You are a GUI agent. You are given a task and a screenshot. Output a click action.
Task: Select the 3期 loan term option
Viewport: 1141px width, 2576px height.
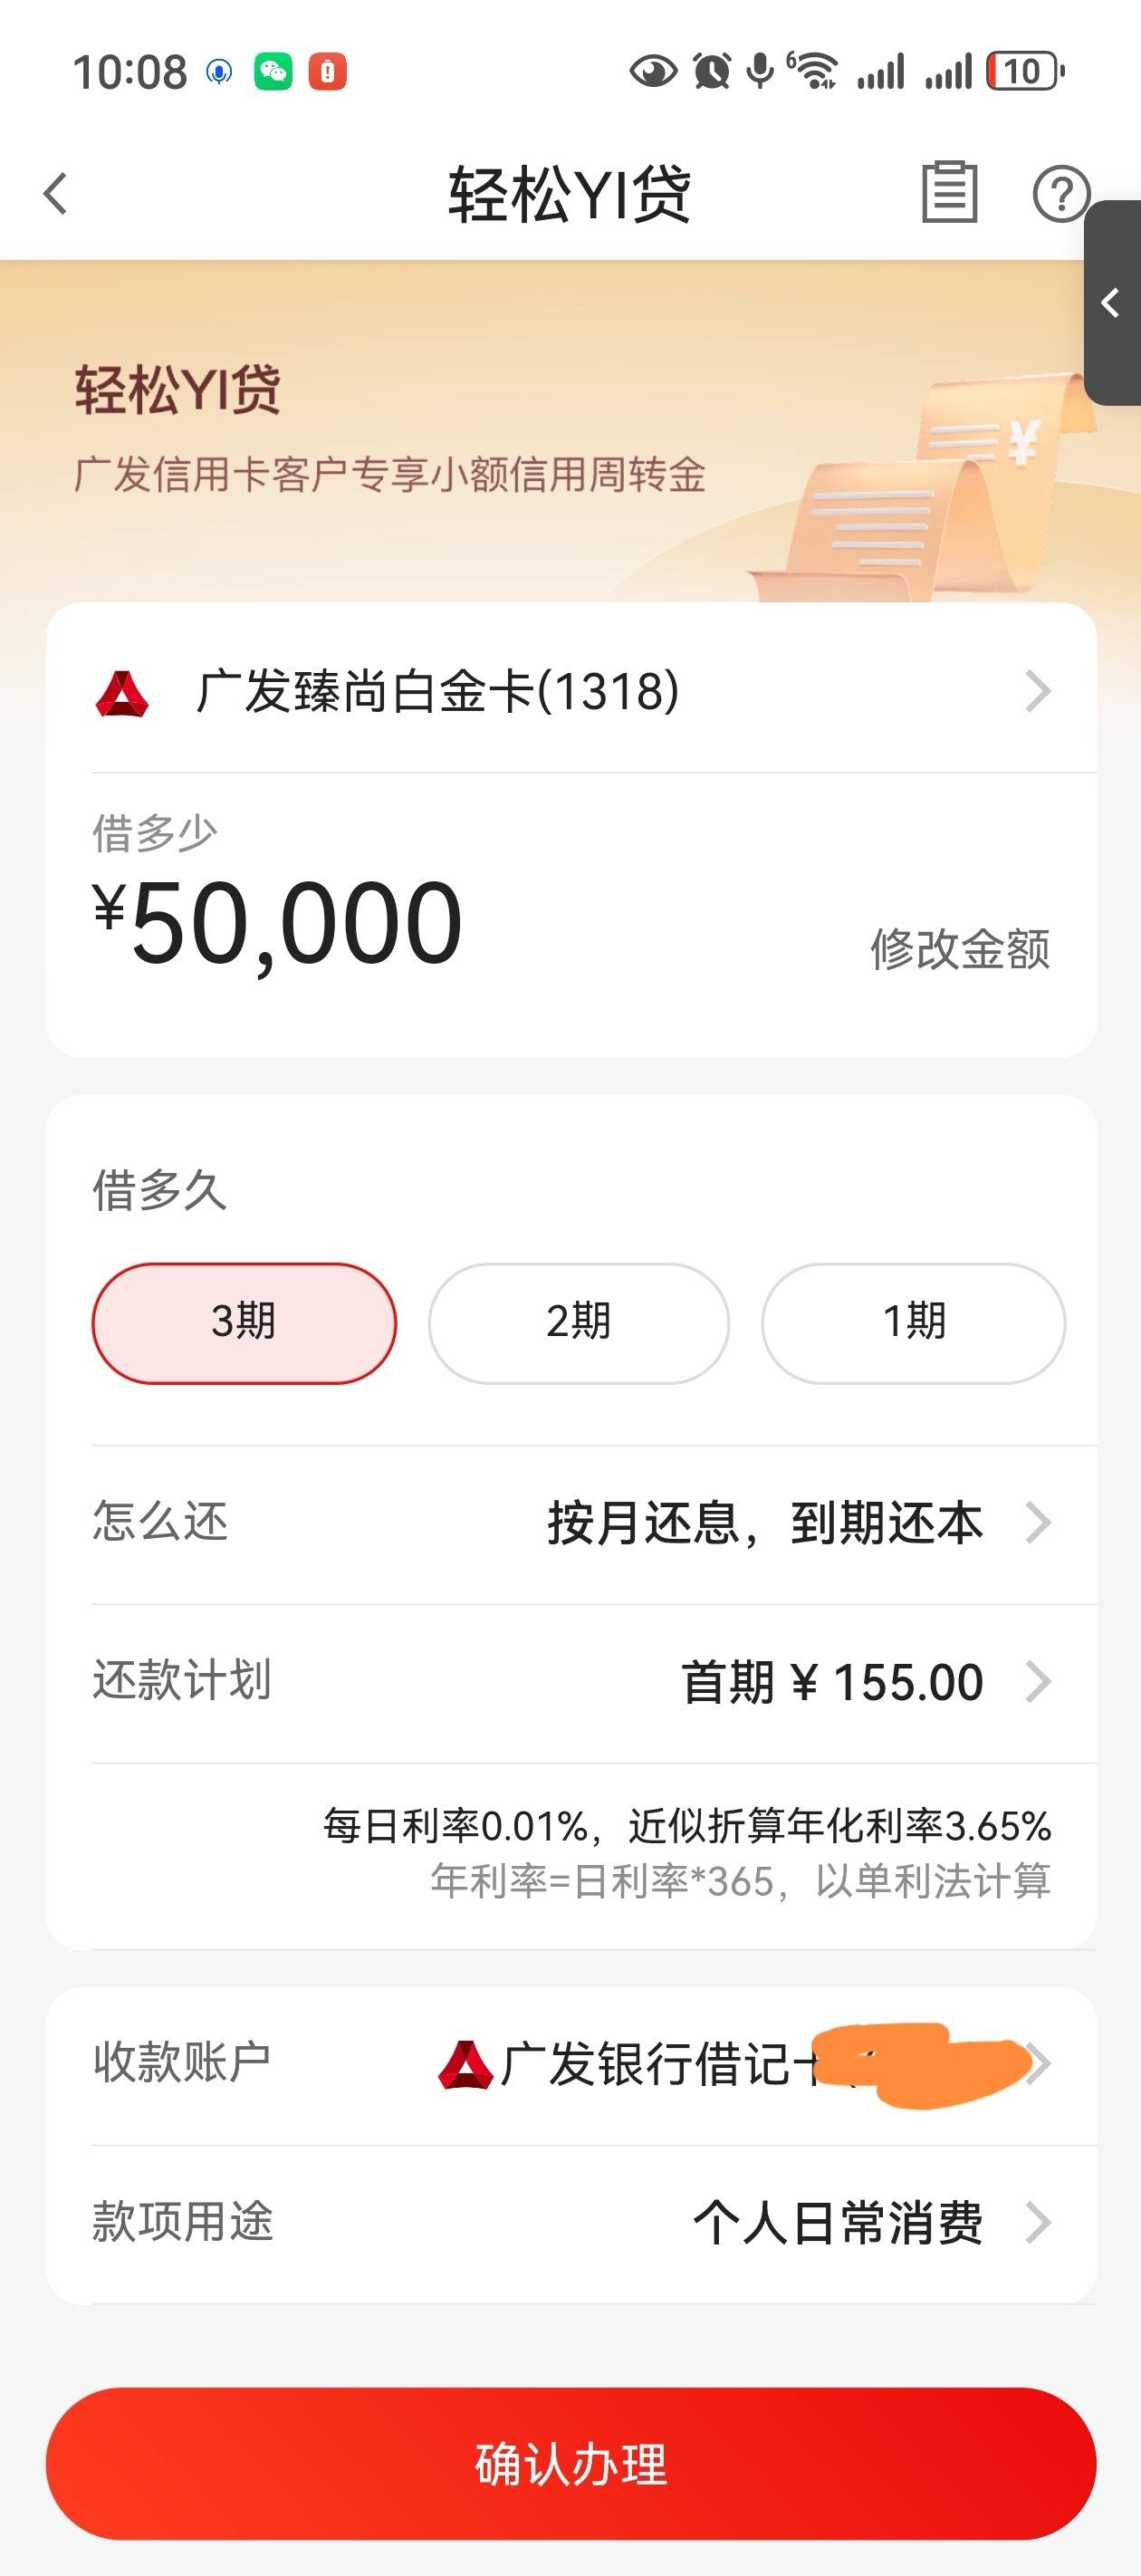pos(244,1323)
